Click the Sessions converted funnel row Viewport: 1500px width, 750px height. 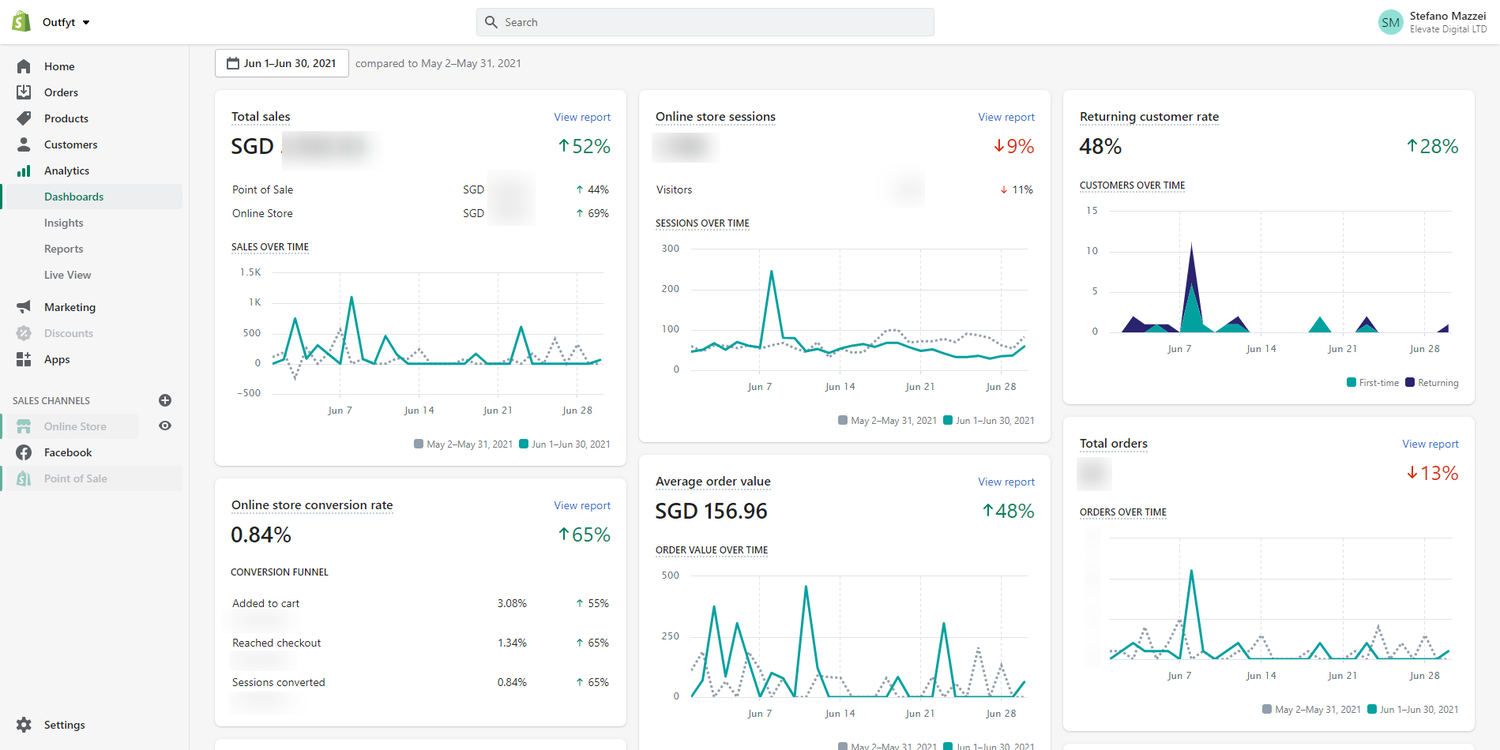(x=420, y=683)
